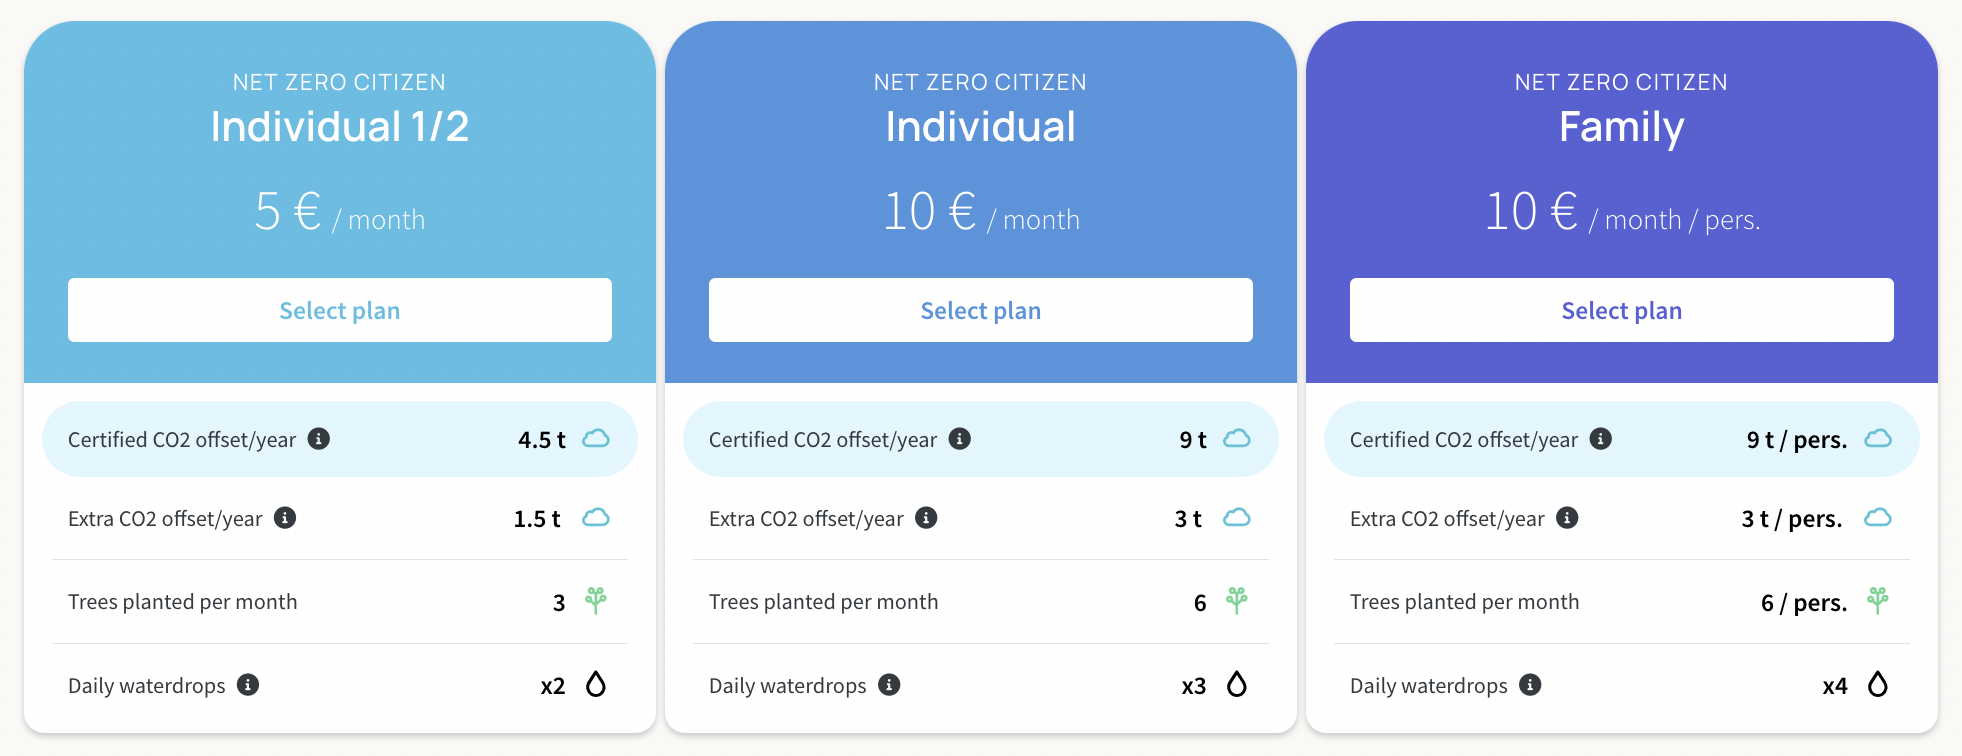The height and width of the screenshot is (756, 1962).
Task: Select the Family plan button
Action: [x=1622, y=310]
